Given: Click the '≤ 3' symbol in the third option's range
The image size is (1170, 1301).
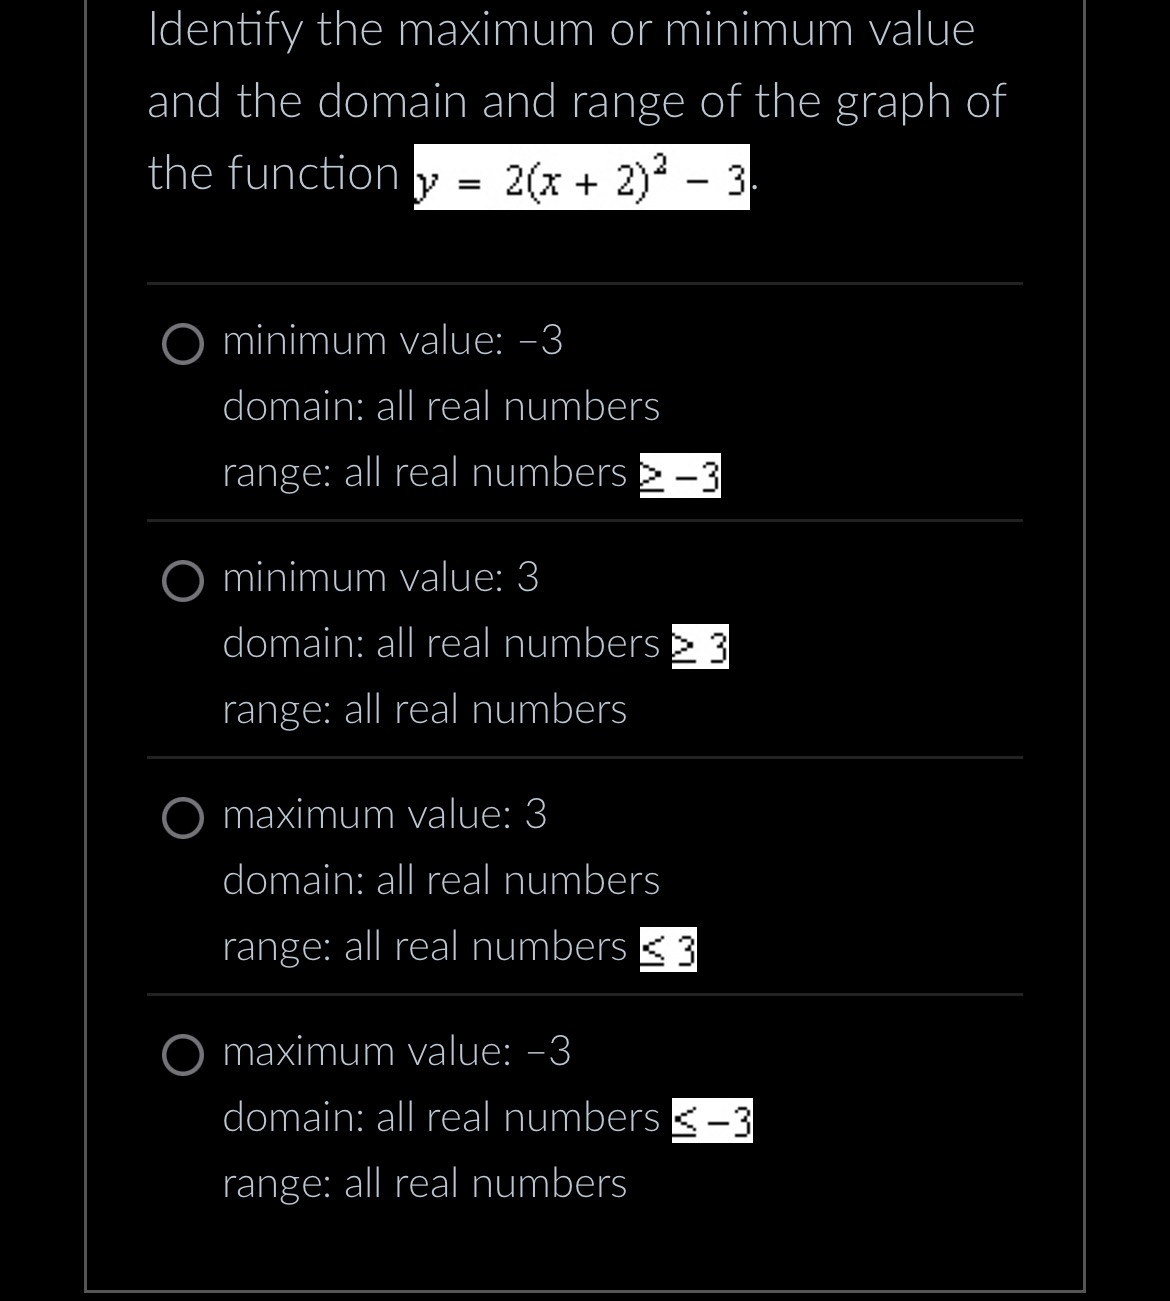Looking at the screenshot, I should tap(668, 950).
